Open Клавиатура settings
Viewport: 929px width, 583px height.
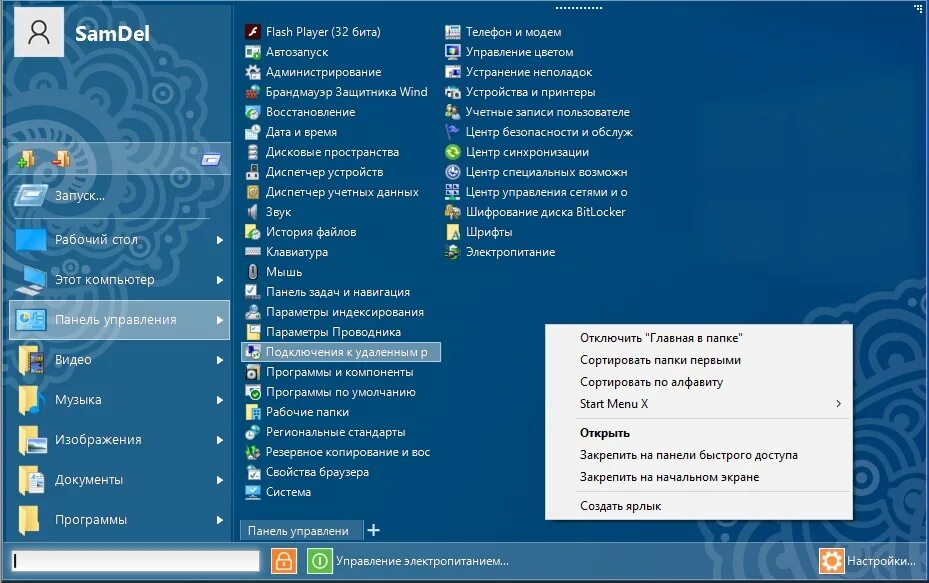click(286, 252)
